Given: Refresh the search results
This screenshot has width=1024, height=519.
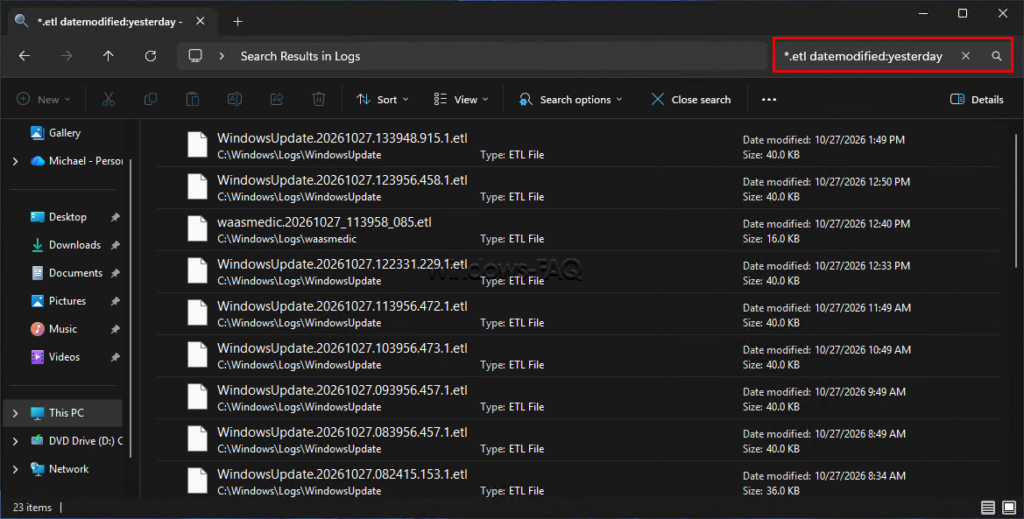Looking at the screenshot, I should pos(150,56).
